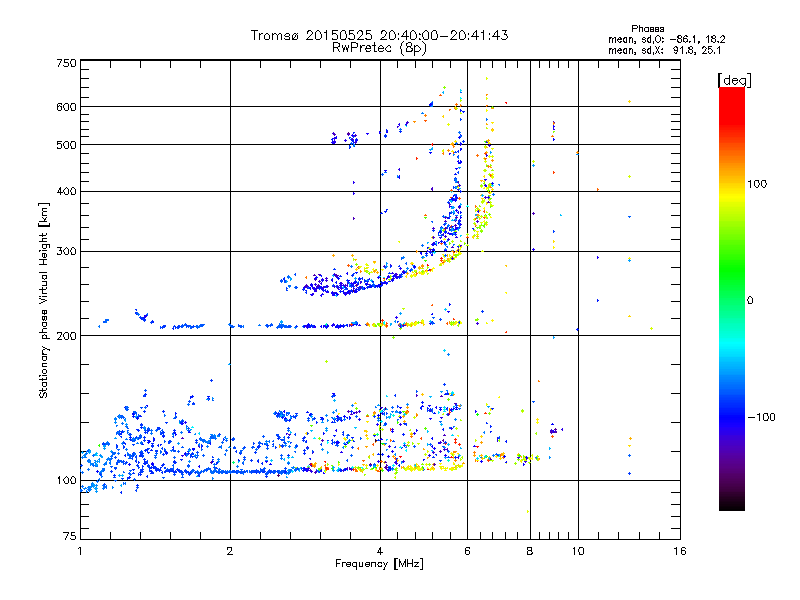Click the x-axis tick label '2'
The image size is (800, 600).
230,551
